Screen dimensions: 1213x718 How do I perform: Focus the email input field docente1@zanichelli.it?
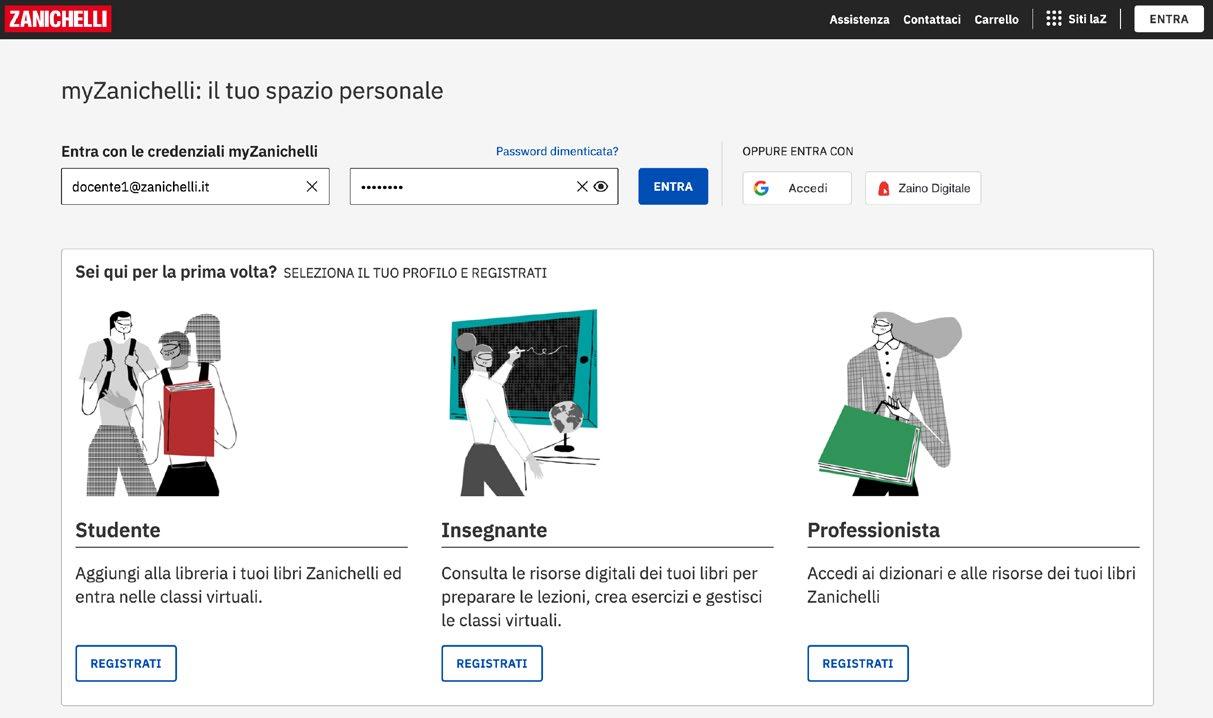pos(195,187)
